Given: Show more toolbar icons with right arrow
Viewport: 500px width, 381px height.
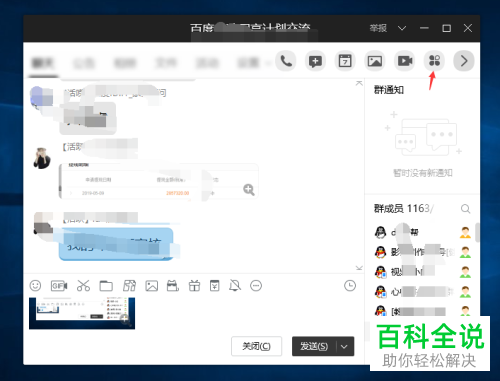Looking at the screenshot, I should (464, 61).
